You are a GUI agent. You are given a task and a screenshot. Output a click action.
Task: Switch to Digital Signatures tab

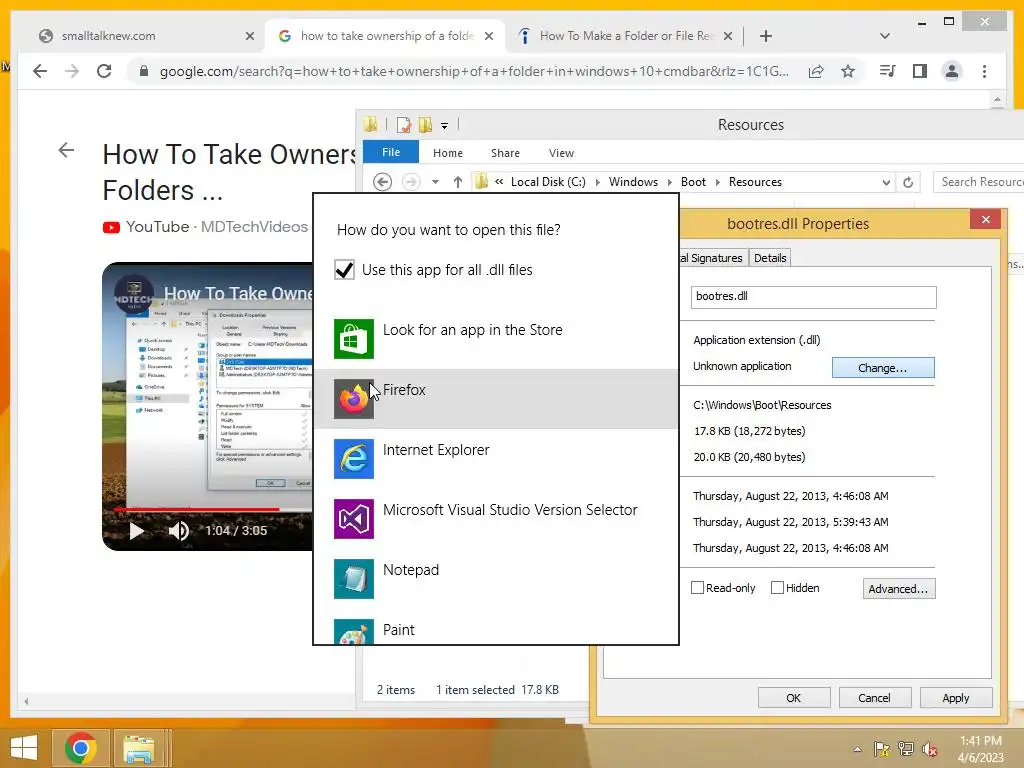coord(712,258)
